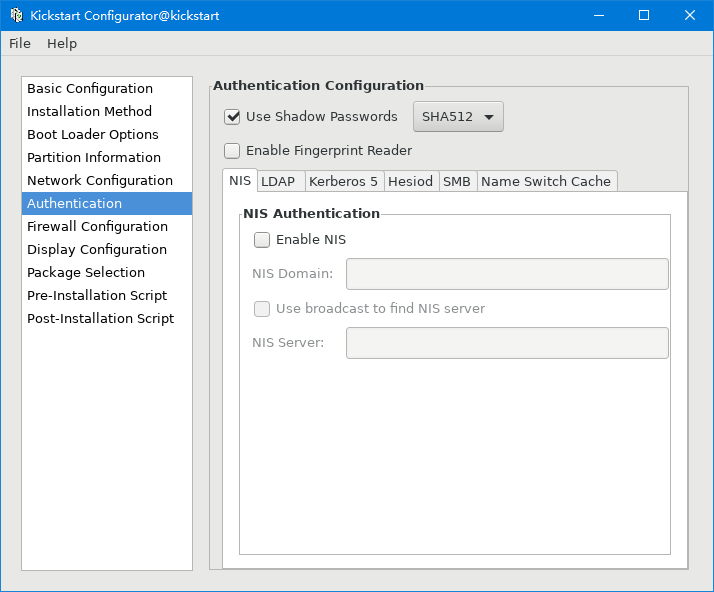Close the Kickstart Configurator window
This screenshot has height=592, width=714.
689,15
